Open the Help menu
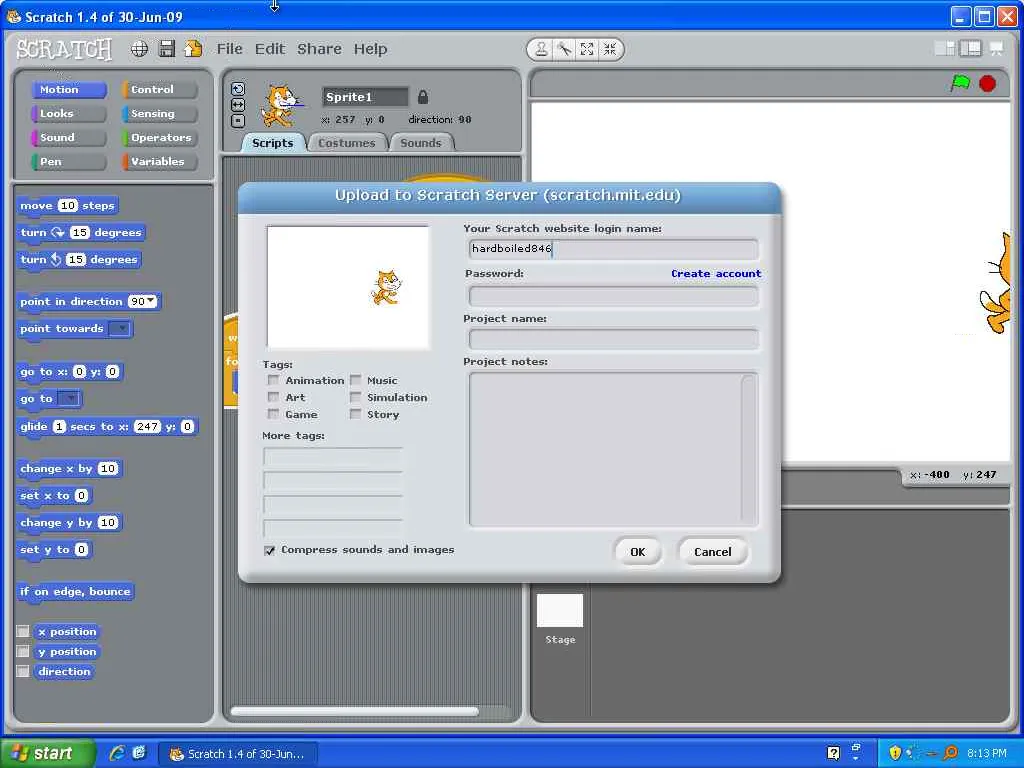 tap(370, 49)
